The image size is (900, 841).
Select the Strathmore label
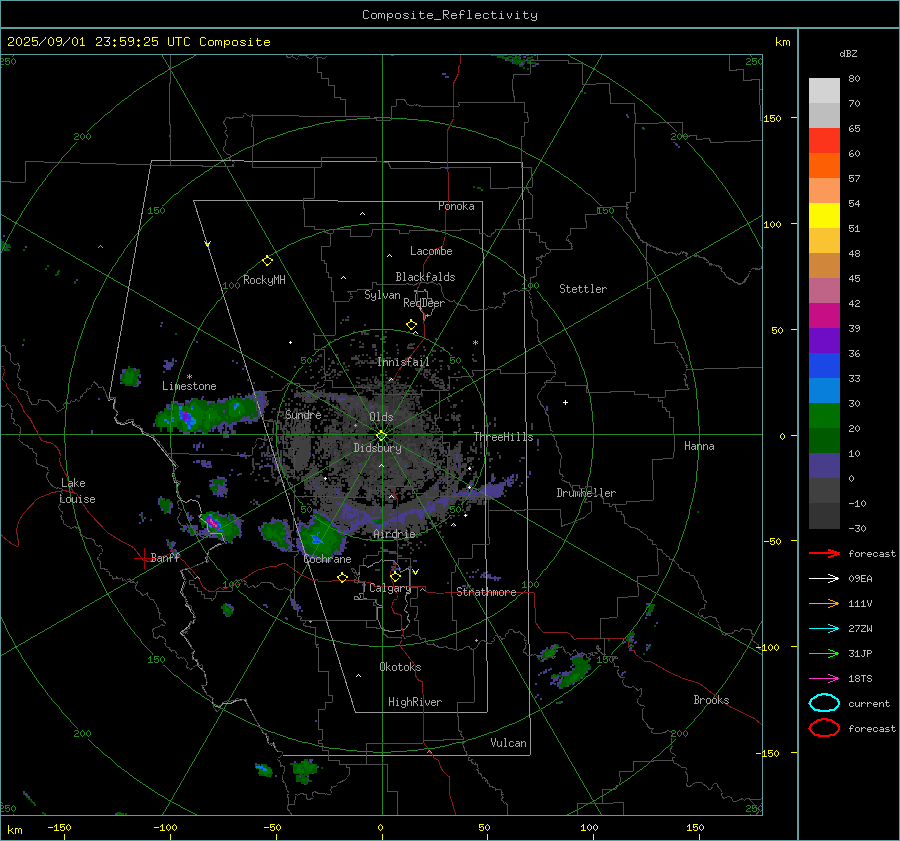pyautogui.click(x=486, y=592)
